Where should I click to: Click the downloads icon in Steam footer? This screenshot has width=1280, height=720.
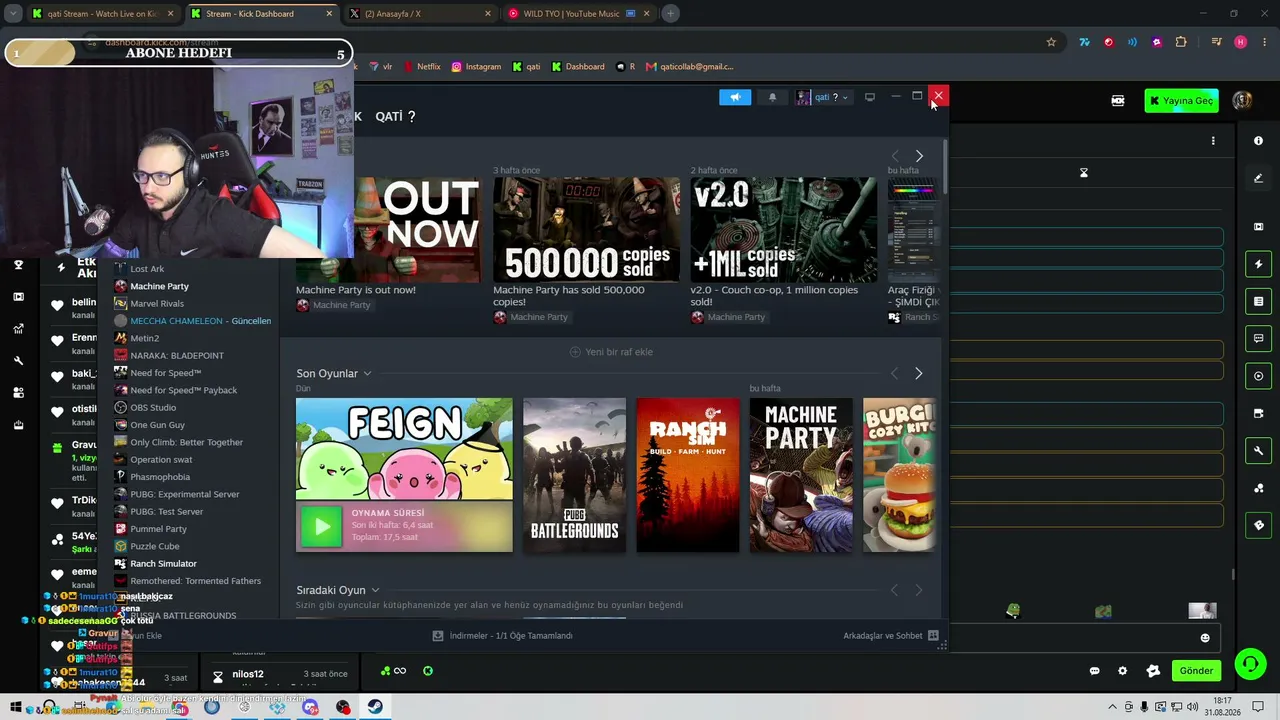tap(438, 635)
